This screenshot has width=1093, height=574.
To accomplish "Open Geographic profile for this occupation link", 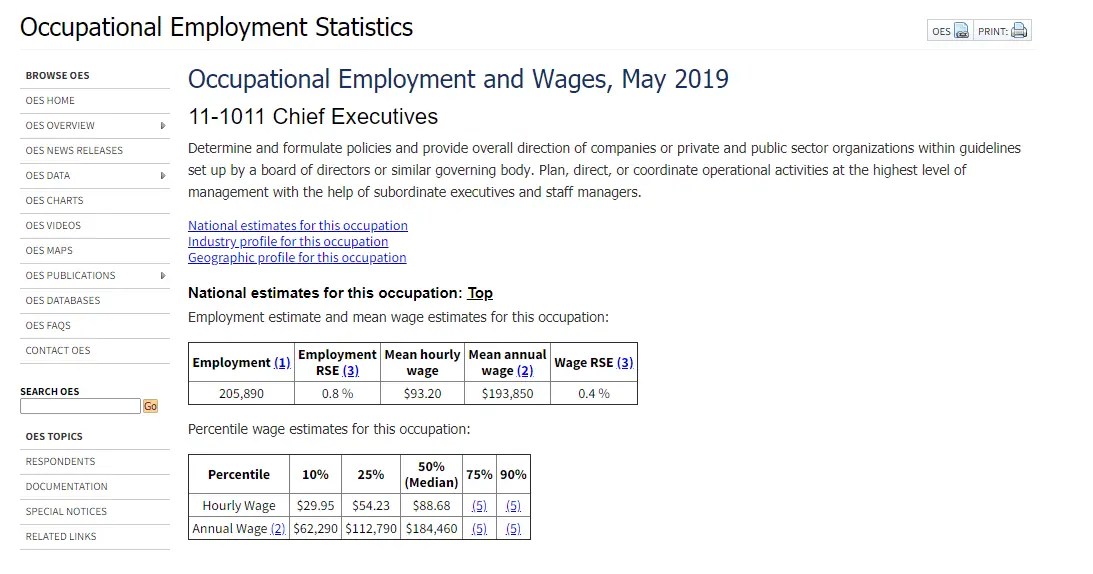I will [297, 258].
